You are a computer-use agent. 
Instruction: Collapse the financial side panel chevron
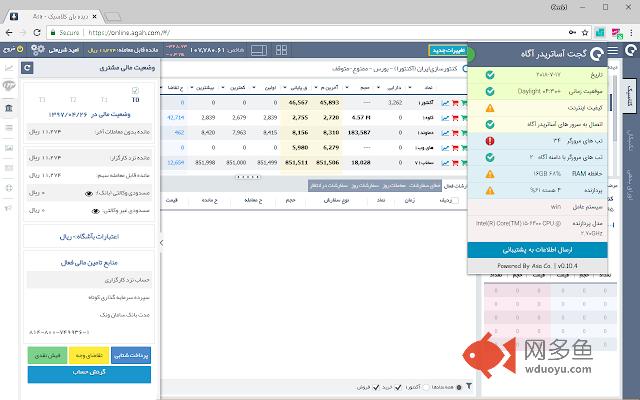tap(162, 243)
